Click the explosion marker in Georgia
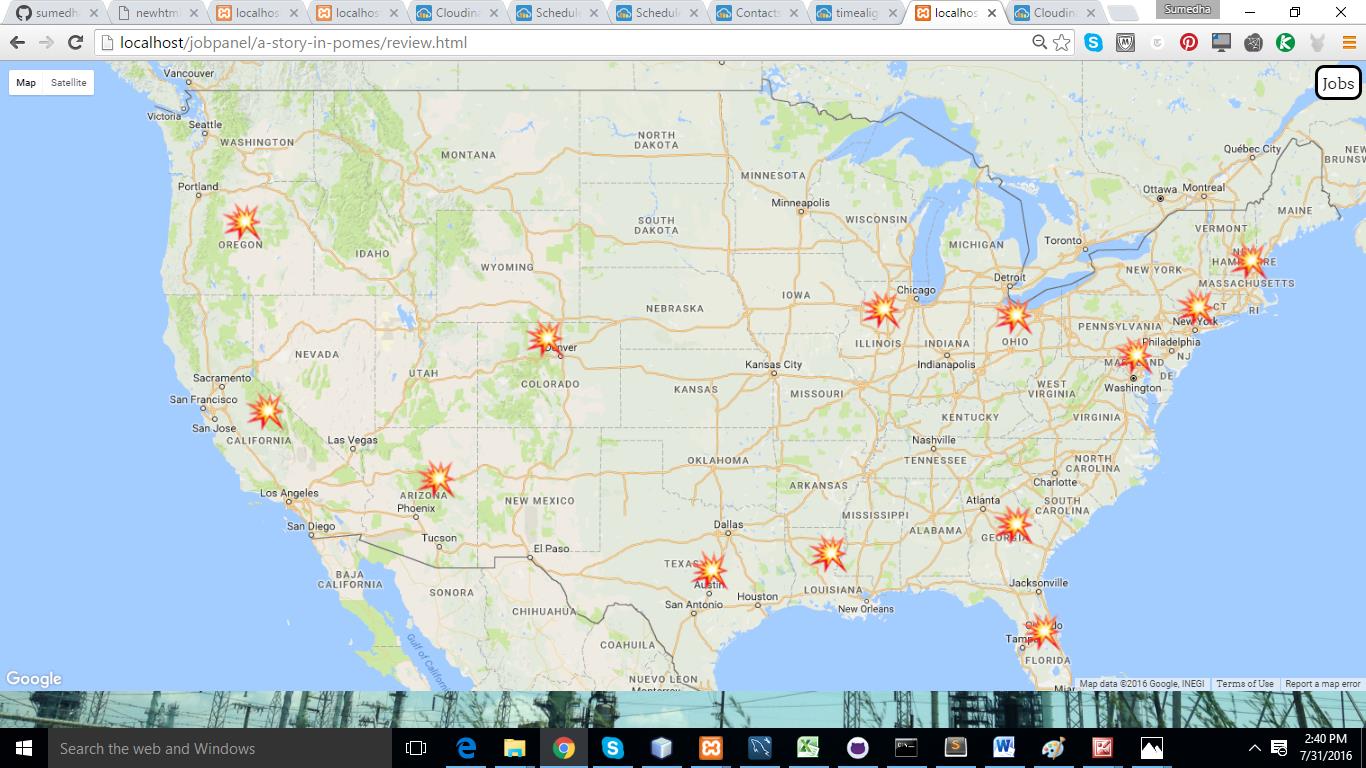 (1014, 524)
